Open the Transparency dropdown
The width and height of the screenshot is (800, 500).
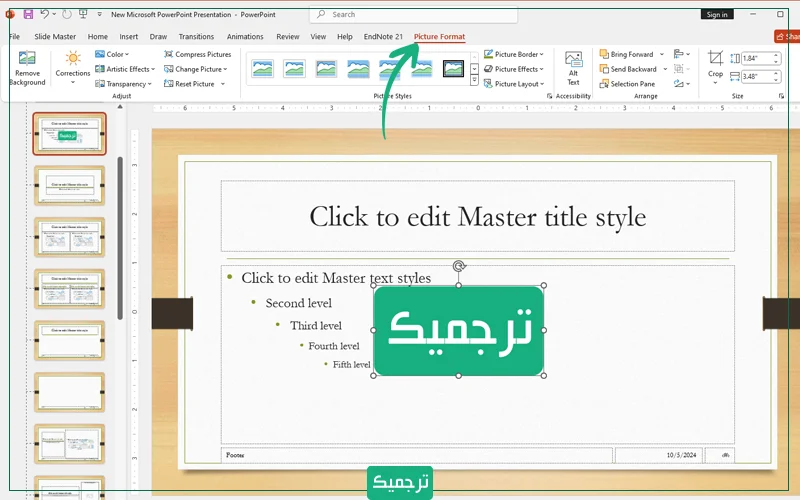(x=123, y=84)
